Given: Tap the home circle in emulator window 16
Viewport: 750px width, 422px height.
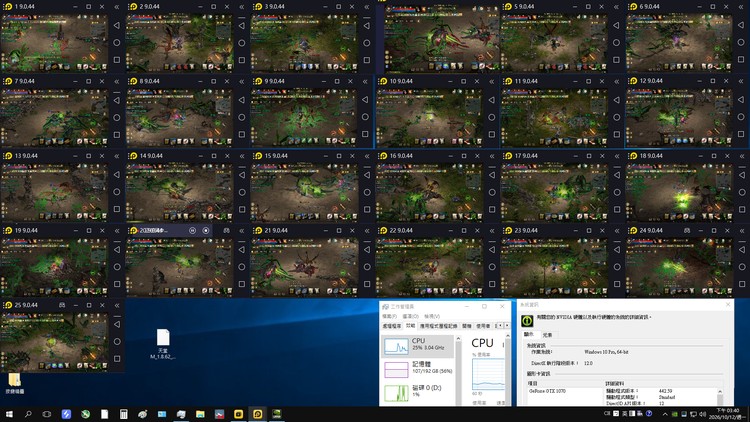Looking at the screenshot, I should pos(492,192).
